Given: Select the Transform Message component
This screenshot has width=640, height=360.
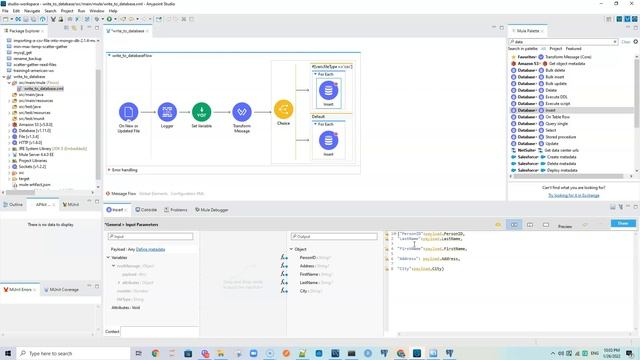Looking at the screenshot, I should [x=242, y=112].
